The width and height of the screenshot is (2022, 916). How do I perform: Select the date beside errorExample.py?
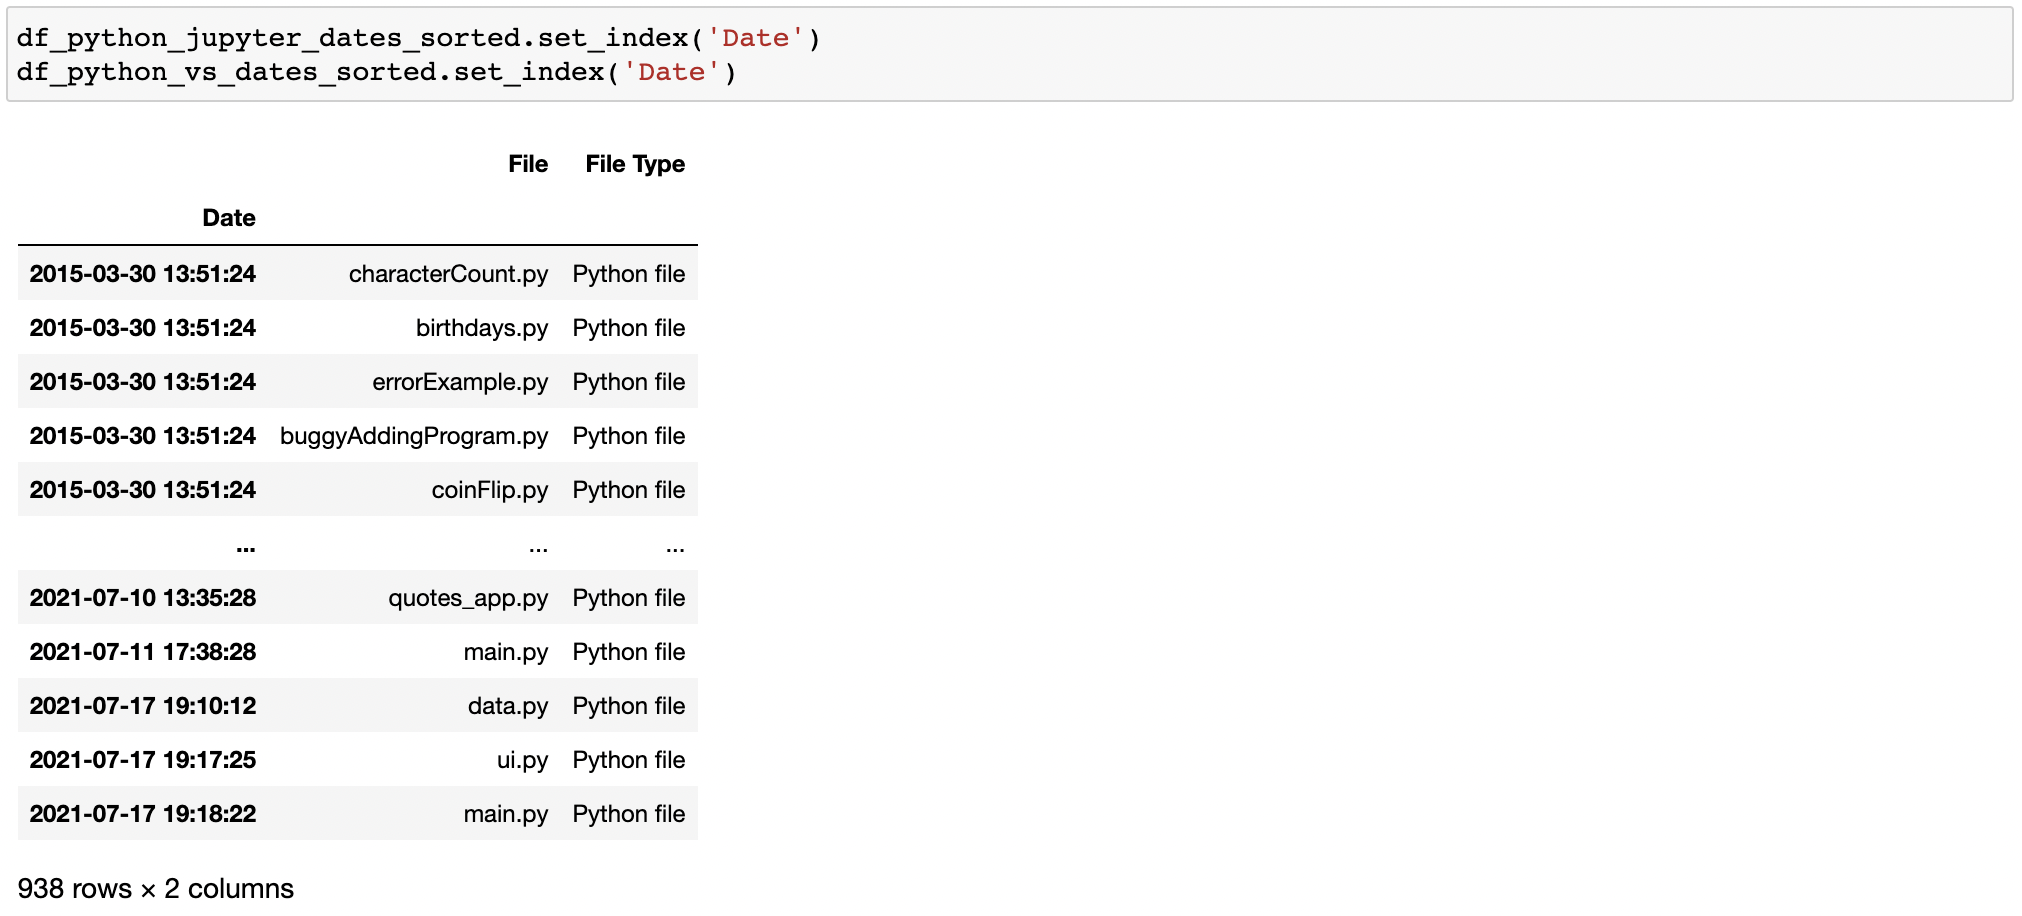pyautogui.click(x=143, y=382)
